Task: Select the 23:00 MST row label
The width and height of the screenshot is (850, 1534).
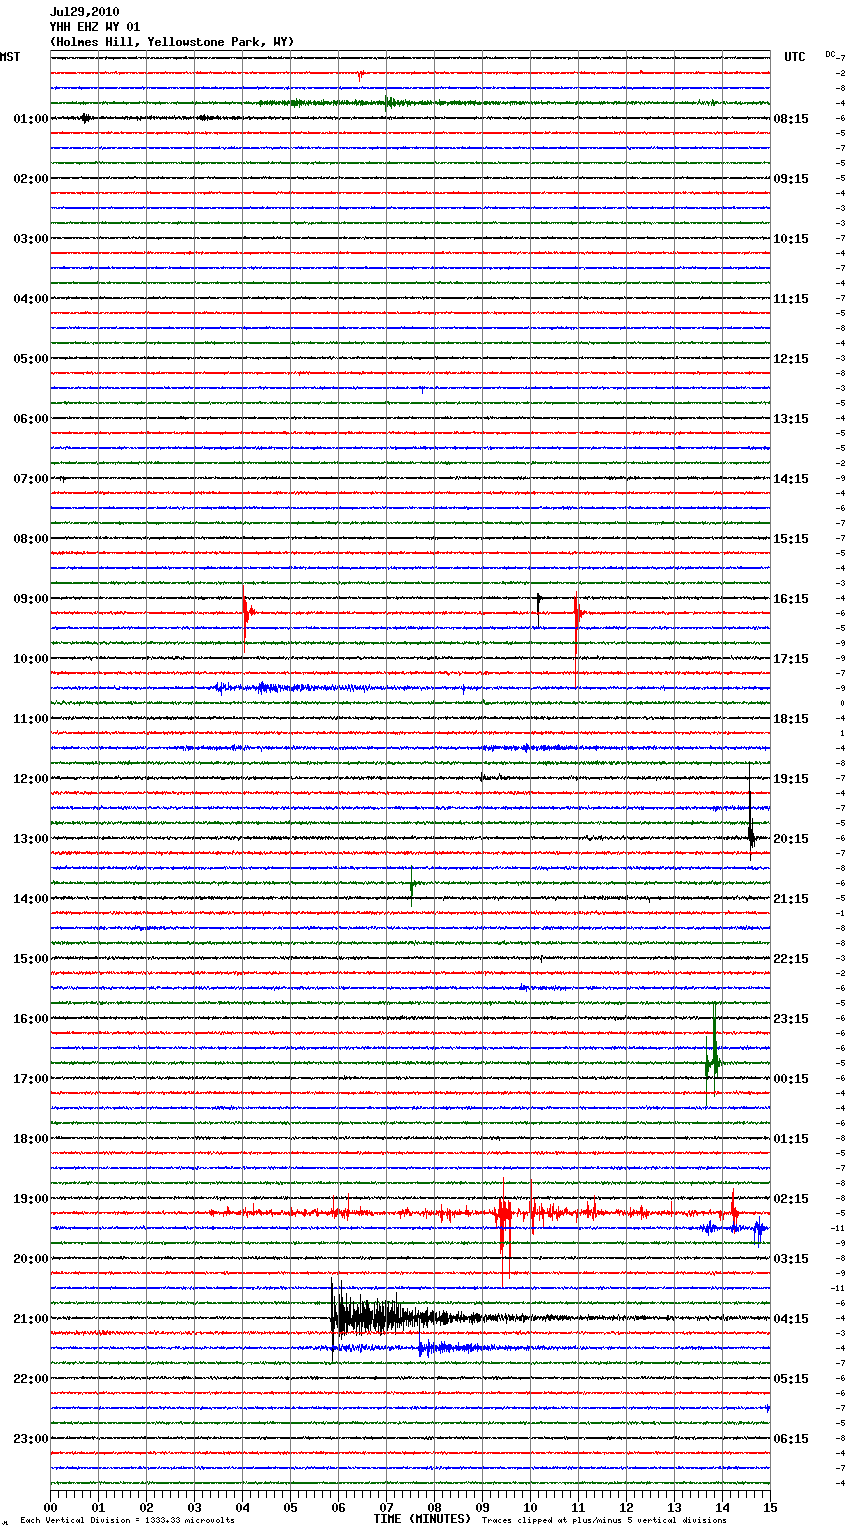Action: coord(31,1439)
